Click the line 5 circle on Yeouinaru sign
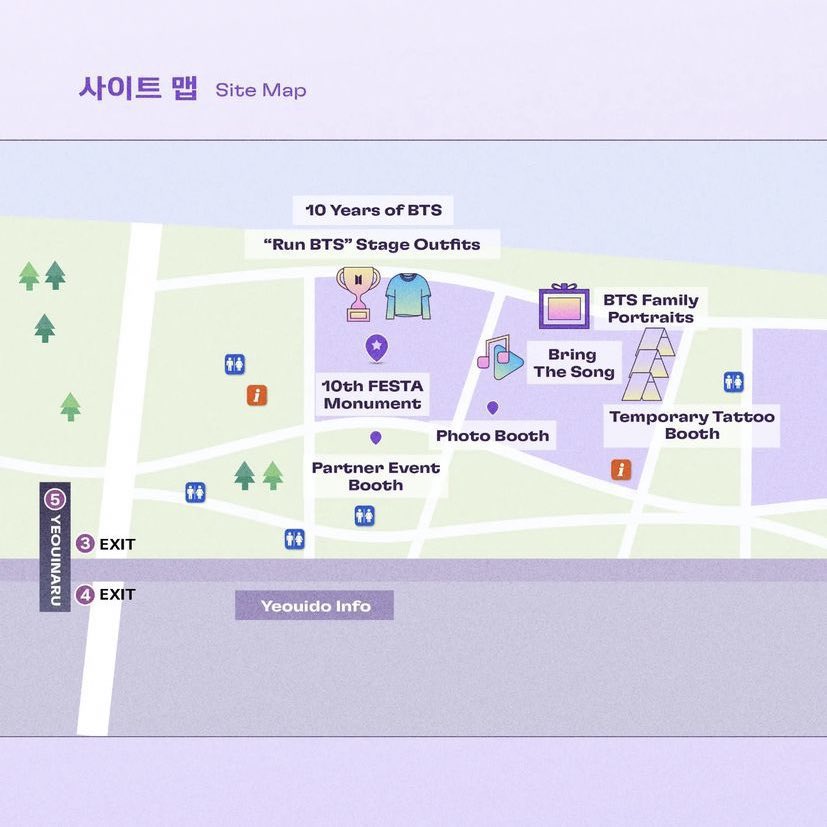The image size is (827, 827). coord(55,499)
